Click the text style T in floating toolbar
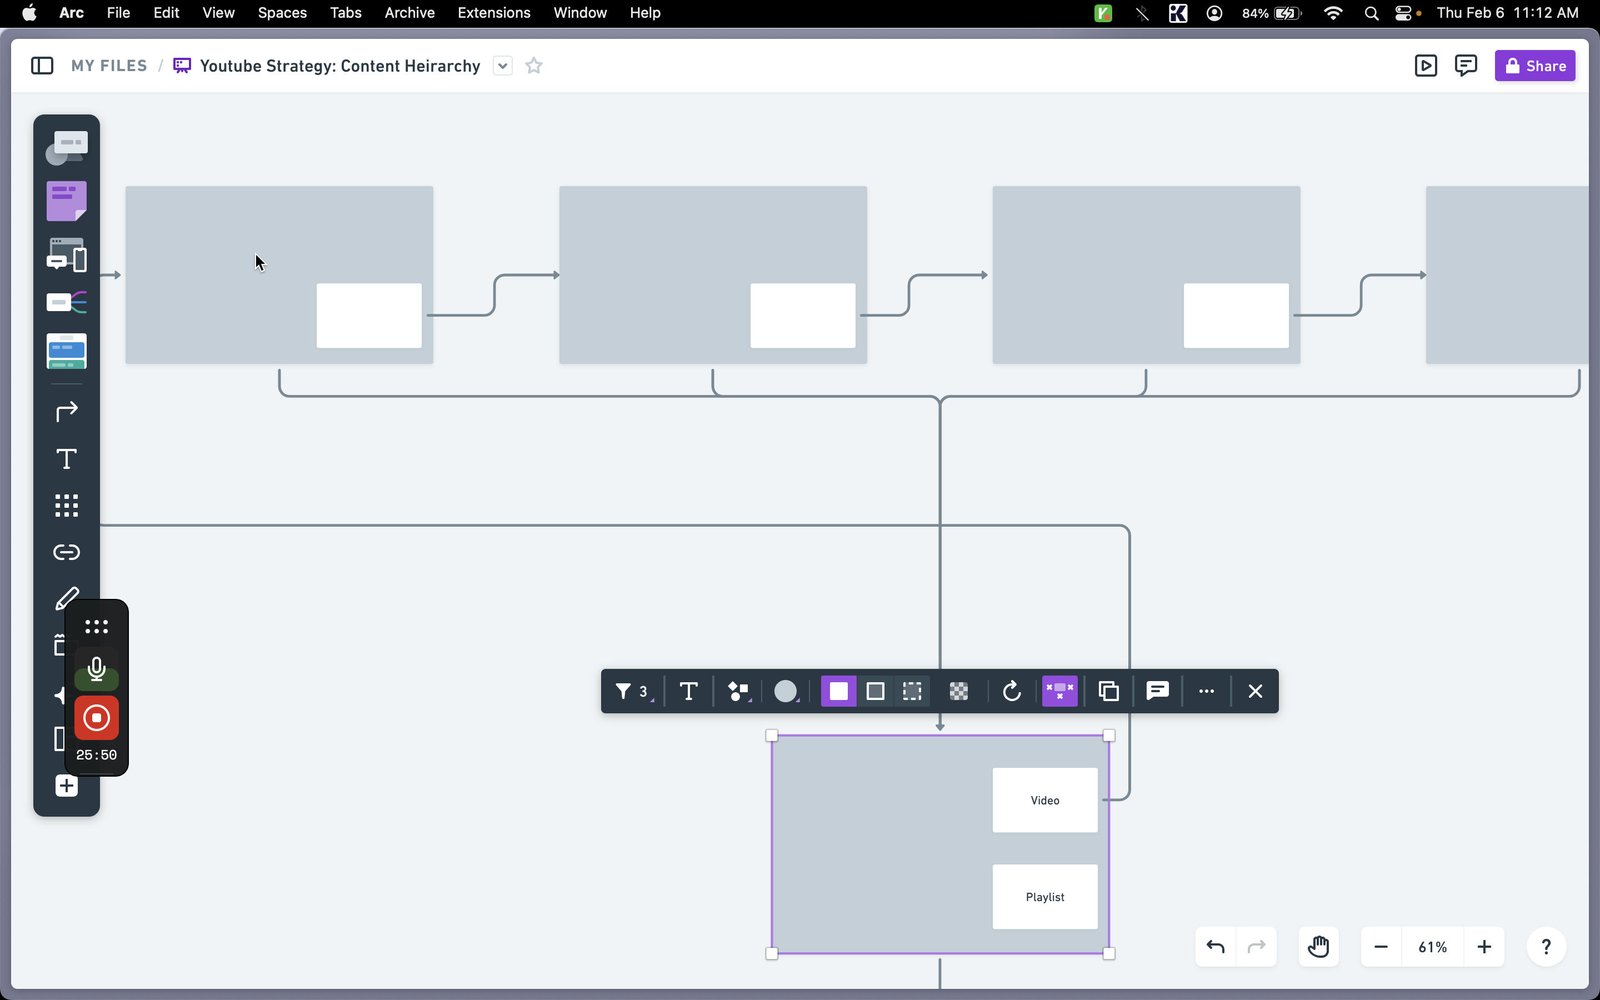This screenshot has height=1000, width=1600. click(688, 691)
